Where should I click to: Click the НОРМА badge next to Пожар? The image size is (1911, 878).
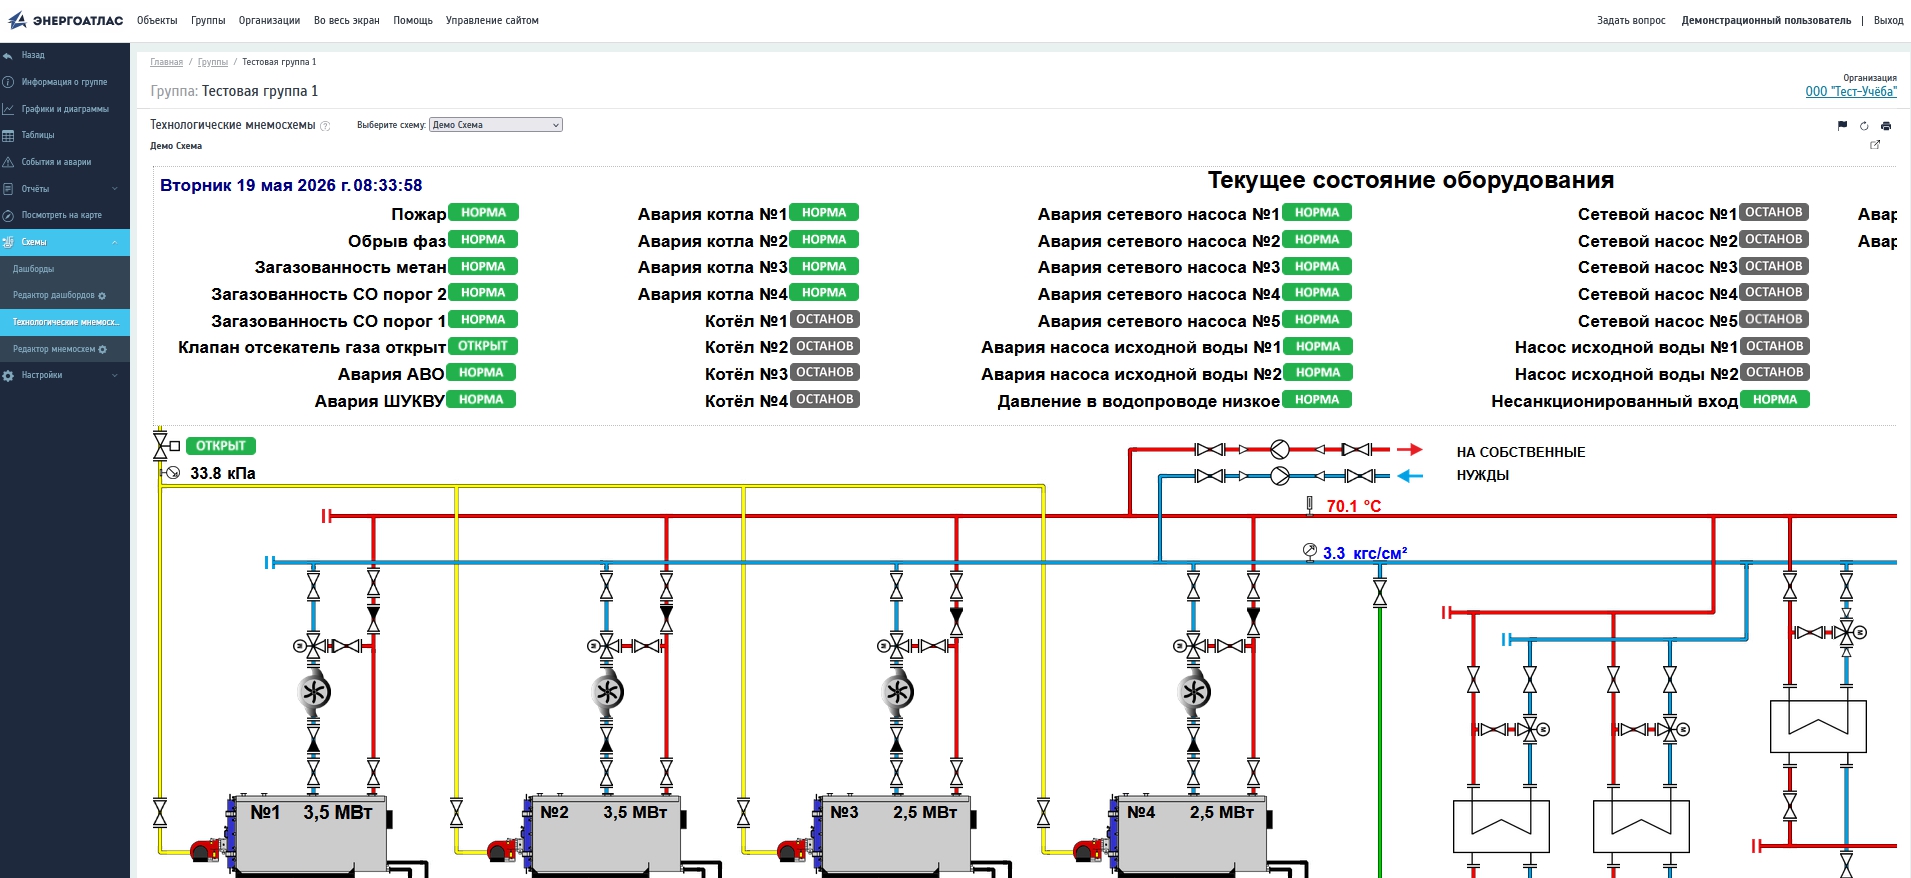point(483,213)
